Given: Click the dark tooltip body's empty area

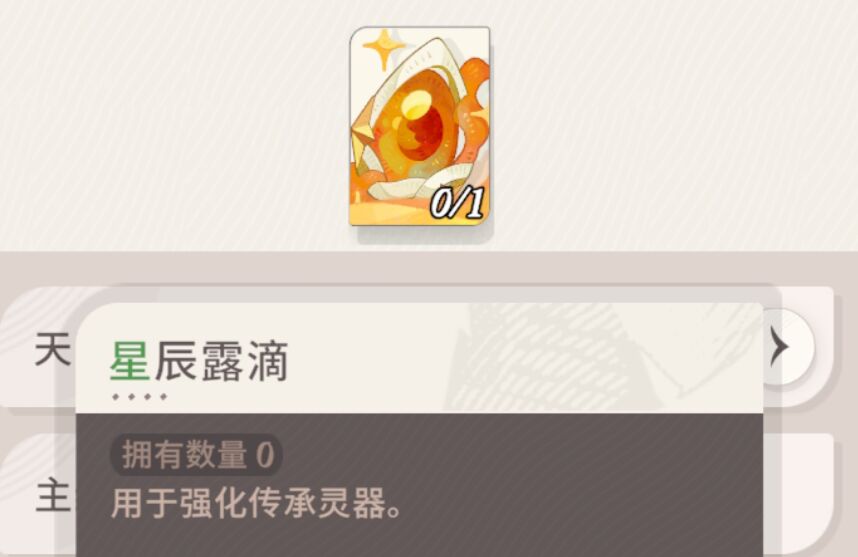Looking at the screenshot, I should [575, 481].
